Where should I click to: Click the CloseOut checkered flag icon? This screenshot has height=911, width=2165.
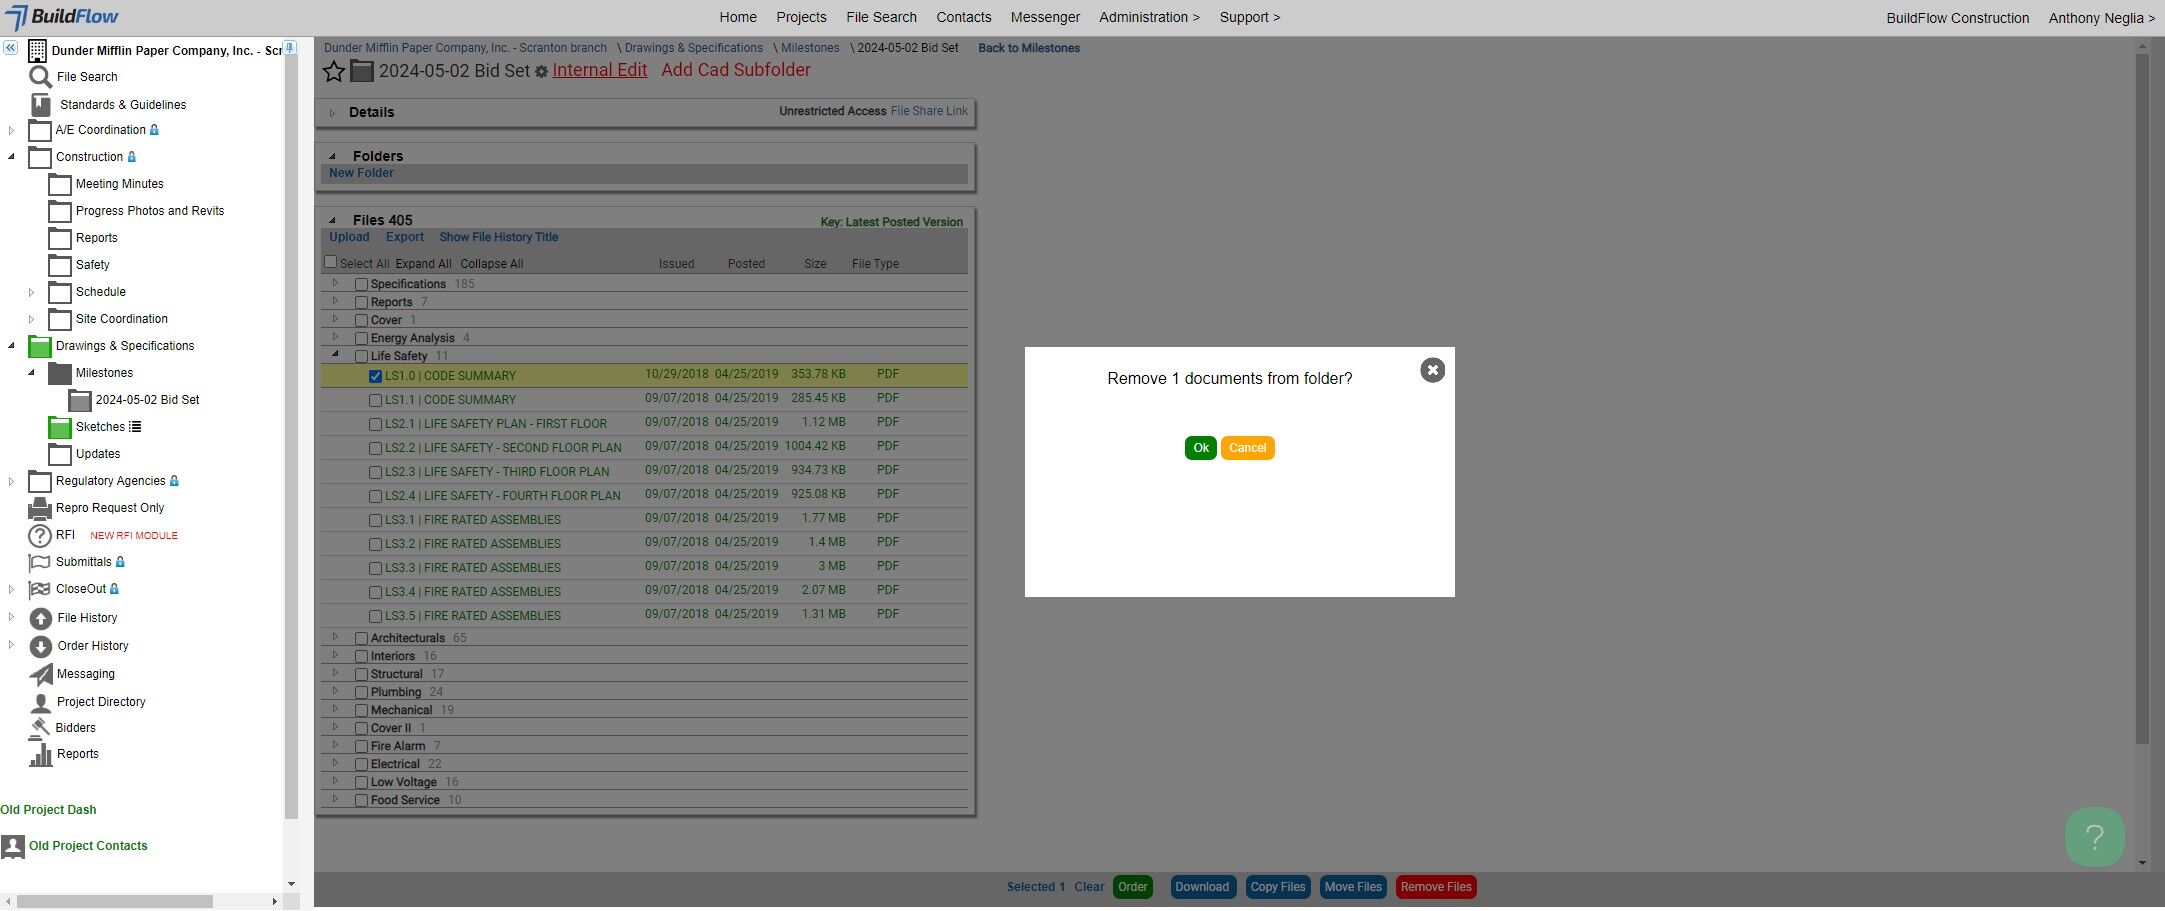(x=40, y=589)
